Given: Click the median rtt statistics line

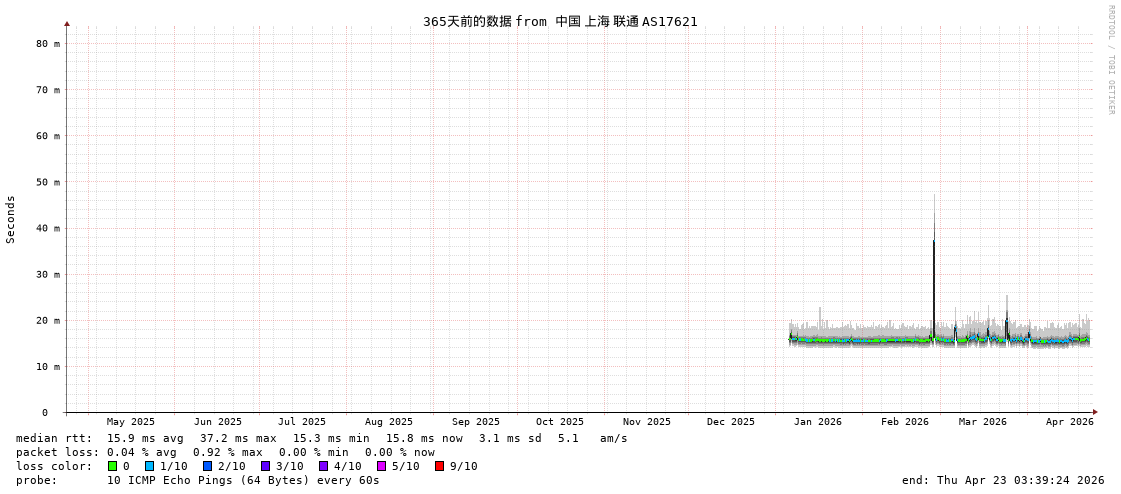Looking at the screenshot, I should pyautogui.click(x=321, y=438).
